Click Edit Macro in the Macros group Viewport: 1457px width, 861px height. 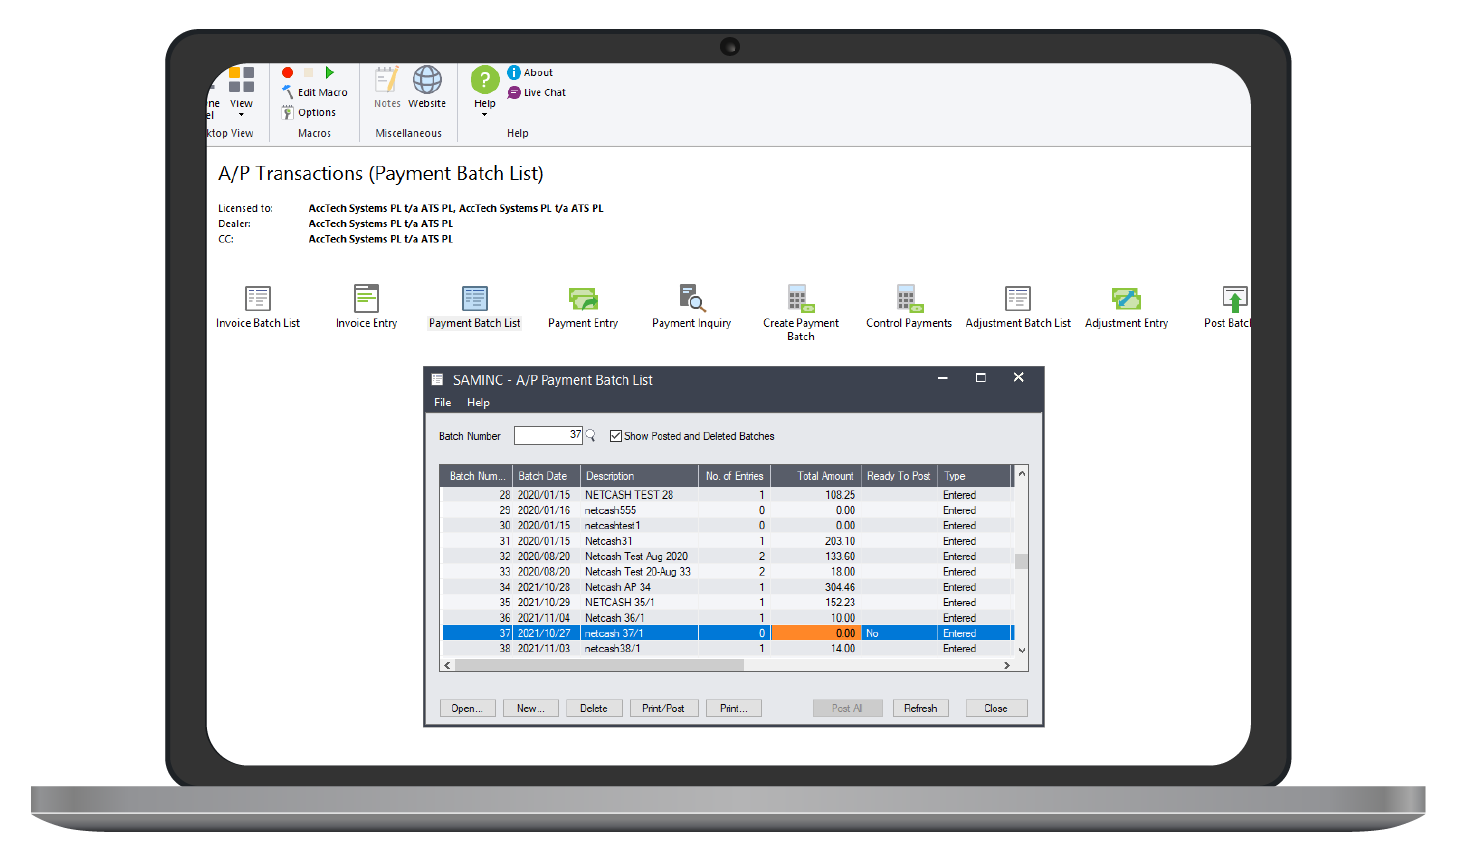[x=315, y=92]
